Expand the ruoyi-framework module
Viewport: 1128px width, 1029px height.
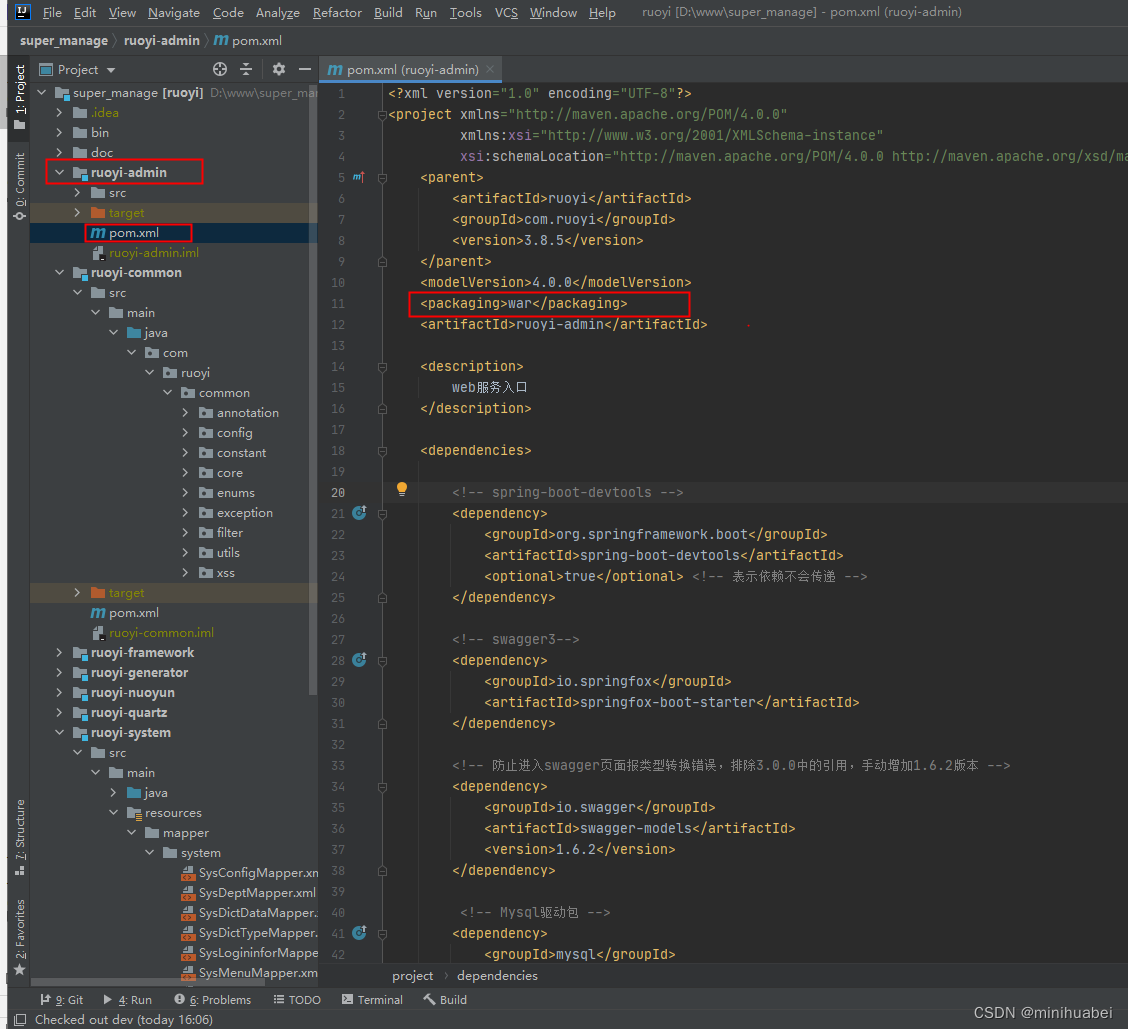pyautogui.click(x=60, y=653)
